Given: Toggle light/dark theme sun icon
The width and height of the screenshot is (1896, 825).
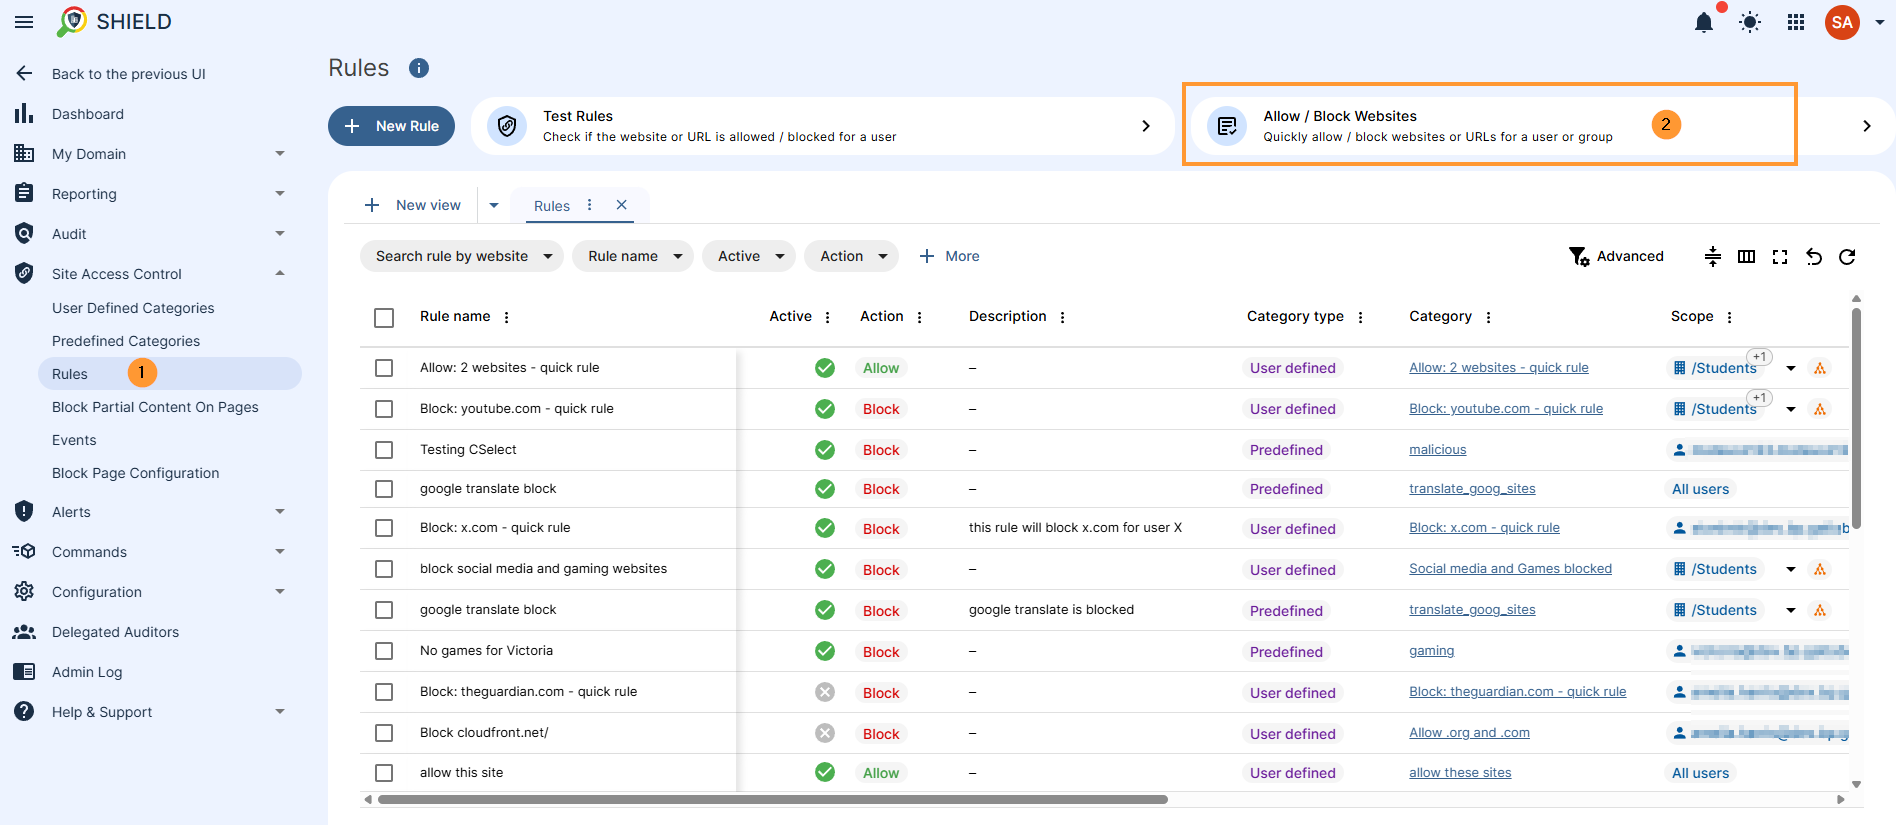Looking at the screenshot, I should (x=1750, y=22).
